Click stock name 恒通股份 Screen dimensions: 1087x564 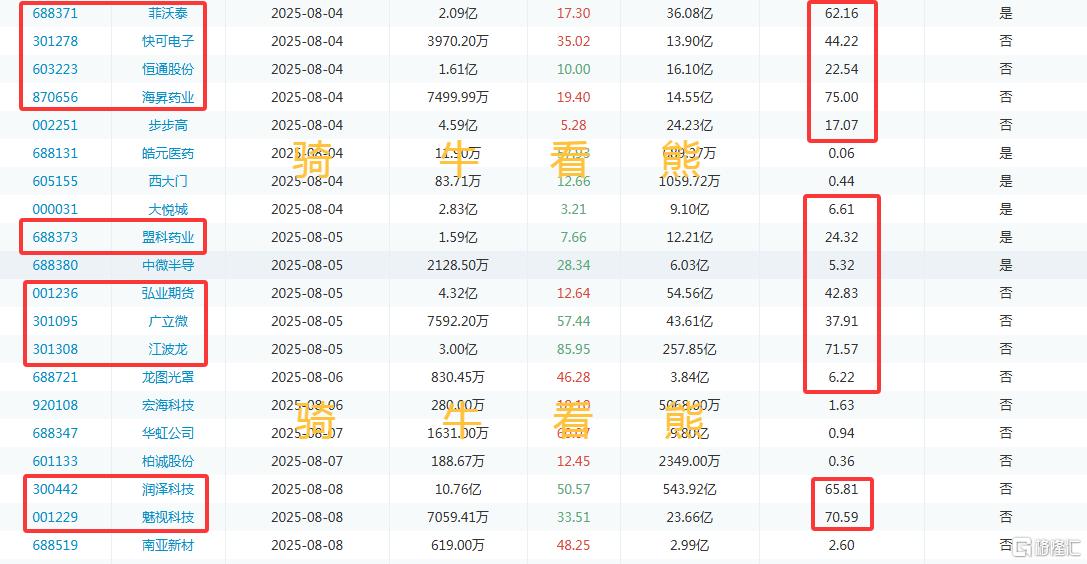coord(168,69)
